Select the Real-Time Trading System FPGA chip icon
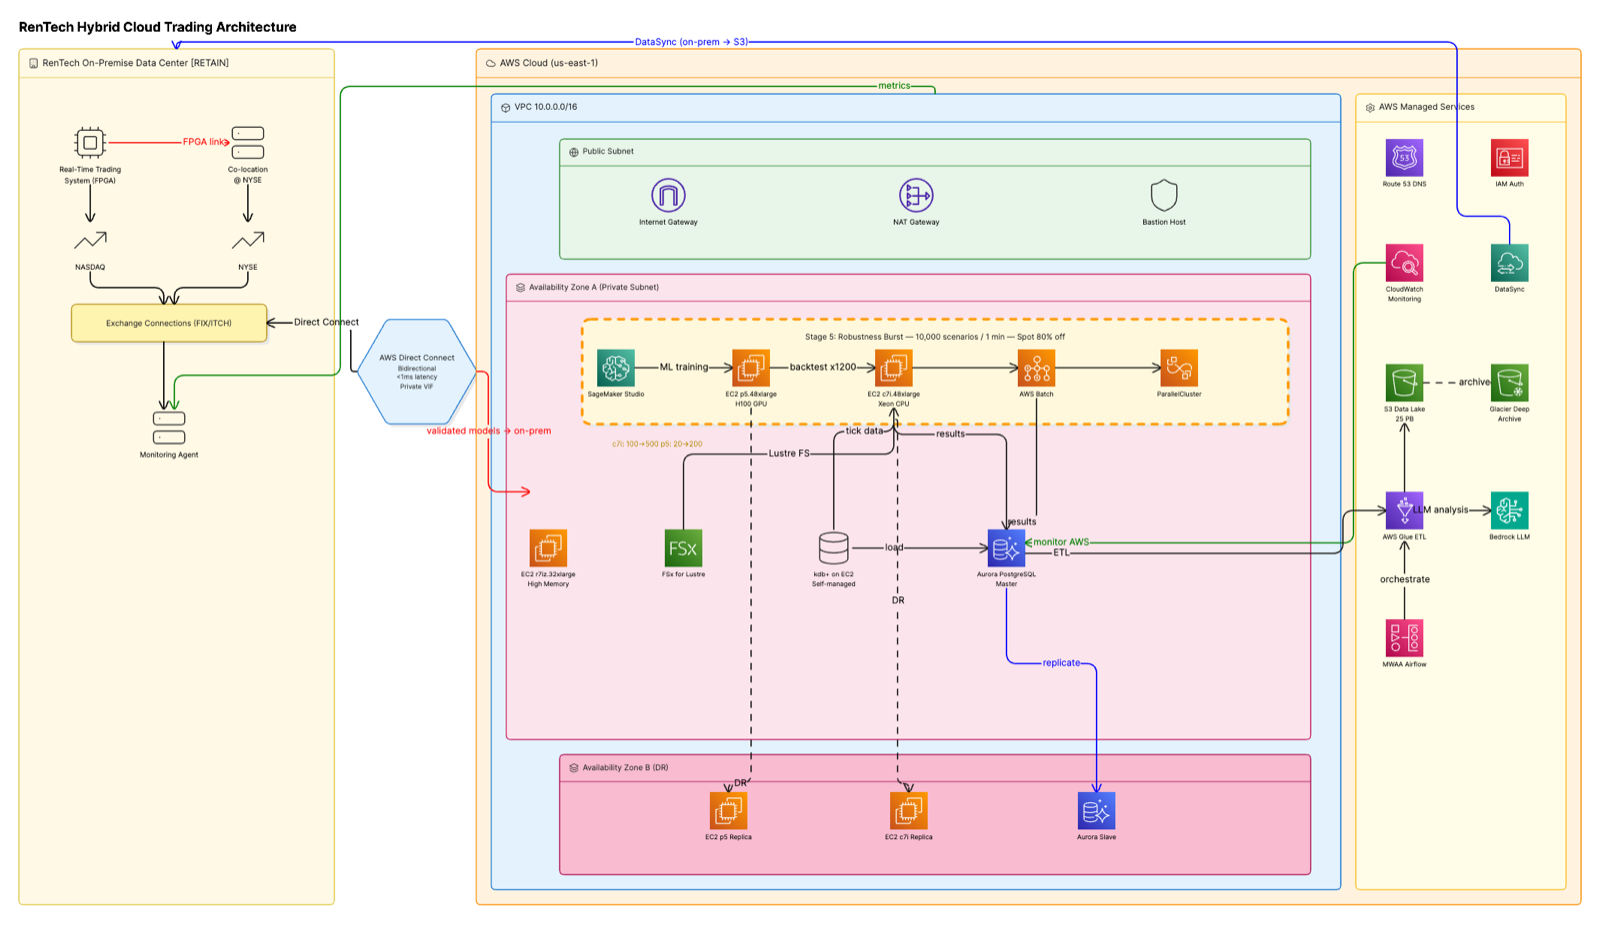 point(90,142)
